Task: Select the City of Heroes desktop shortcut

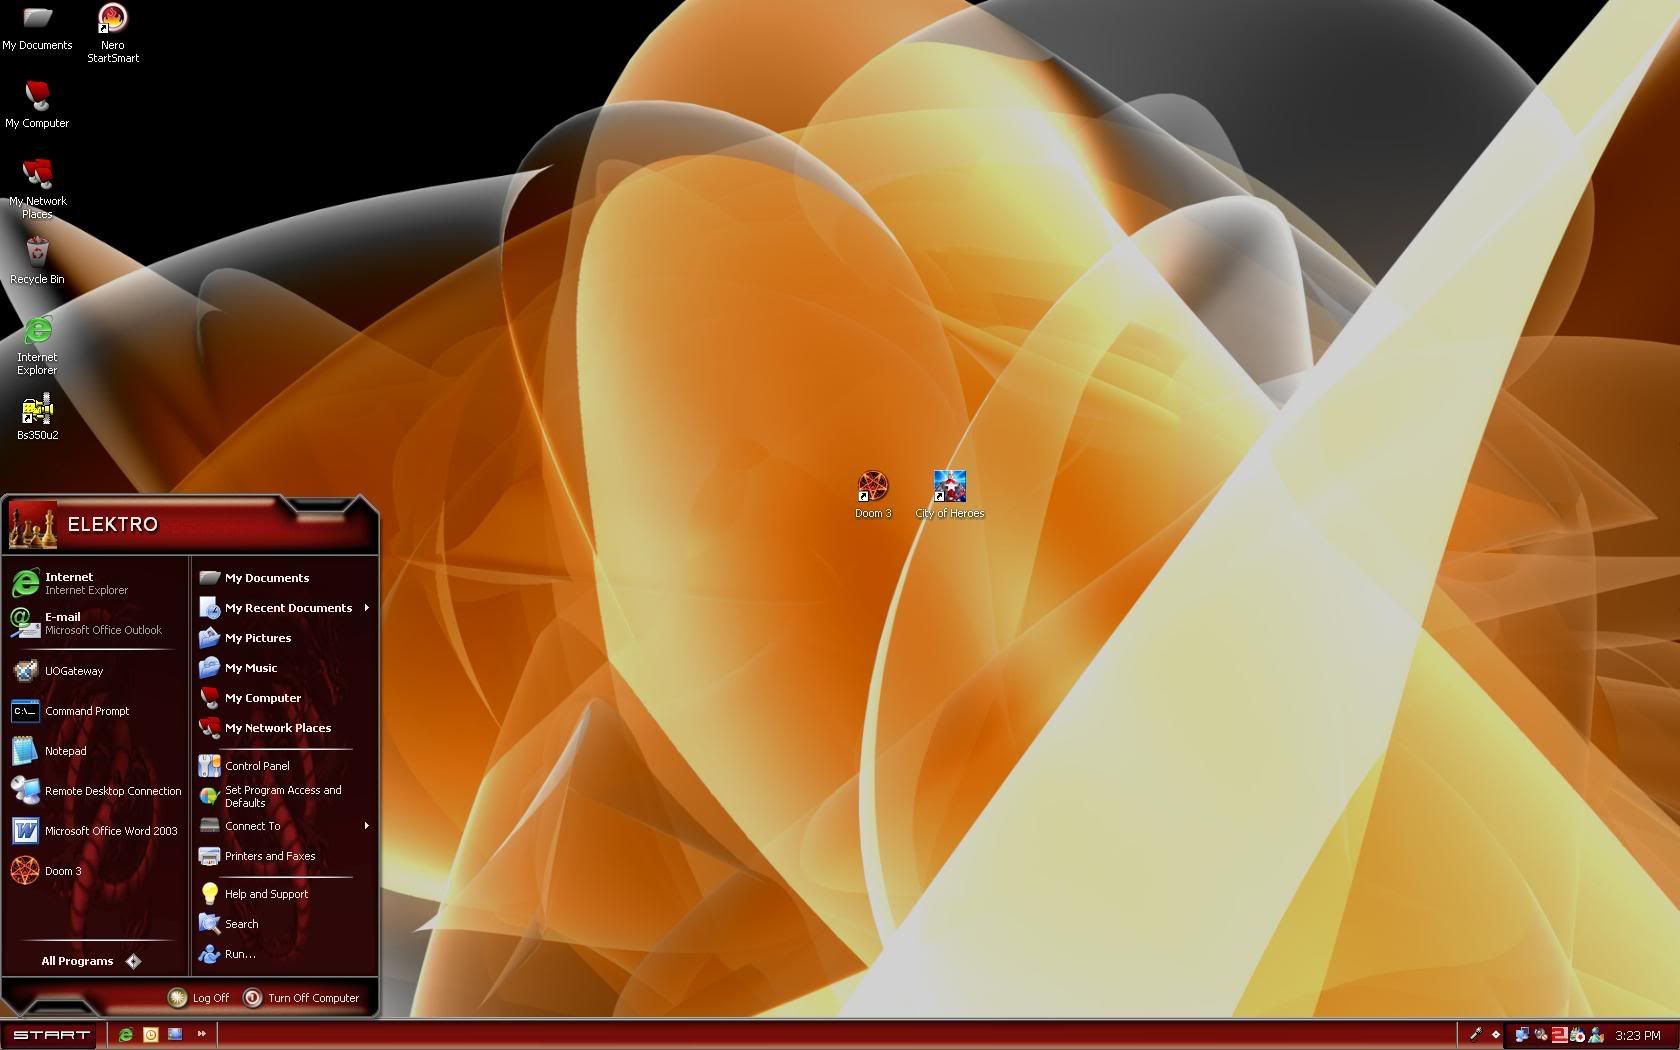Action: [949, 495]
